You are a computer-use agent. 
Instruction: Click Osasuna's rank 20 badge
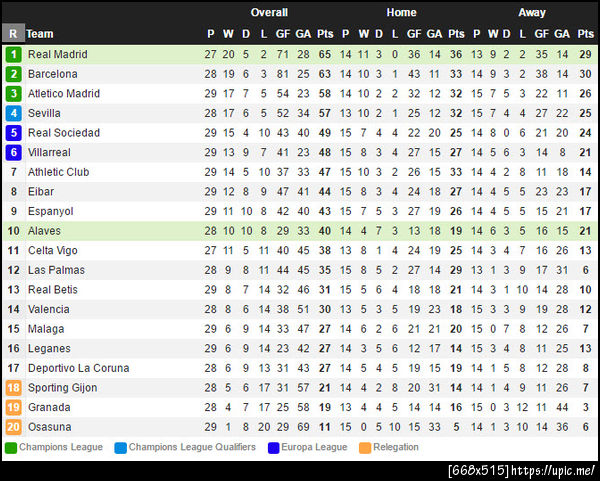coord(13,427)
